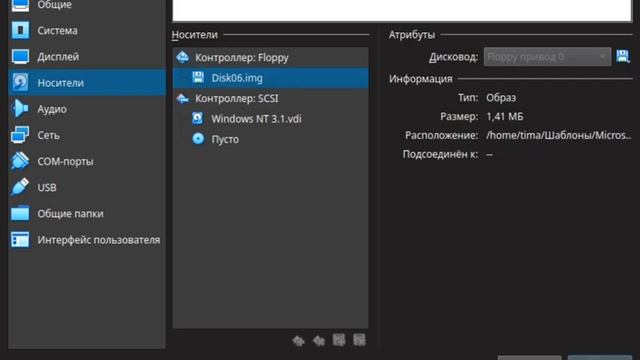The image size is (640, 360).
Task: Click the Подсоединён к value --
Action: pyautogui.click(x=489, y=154)
